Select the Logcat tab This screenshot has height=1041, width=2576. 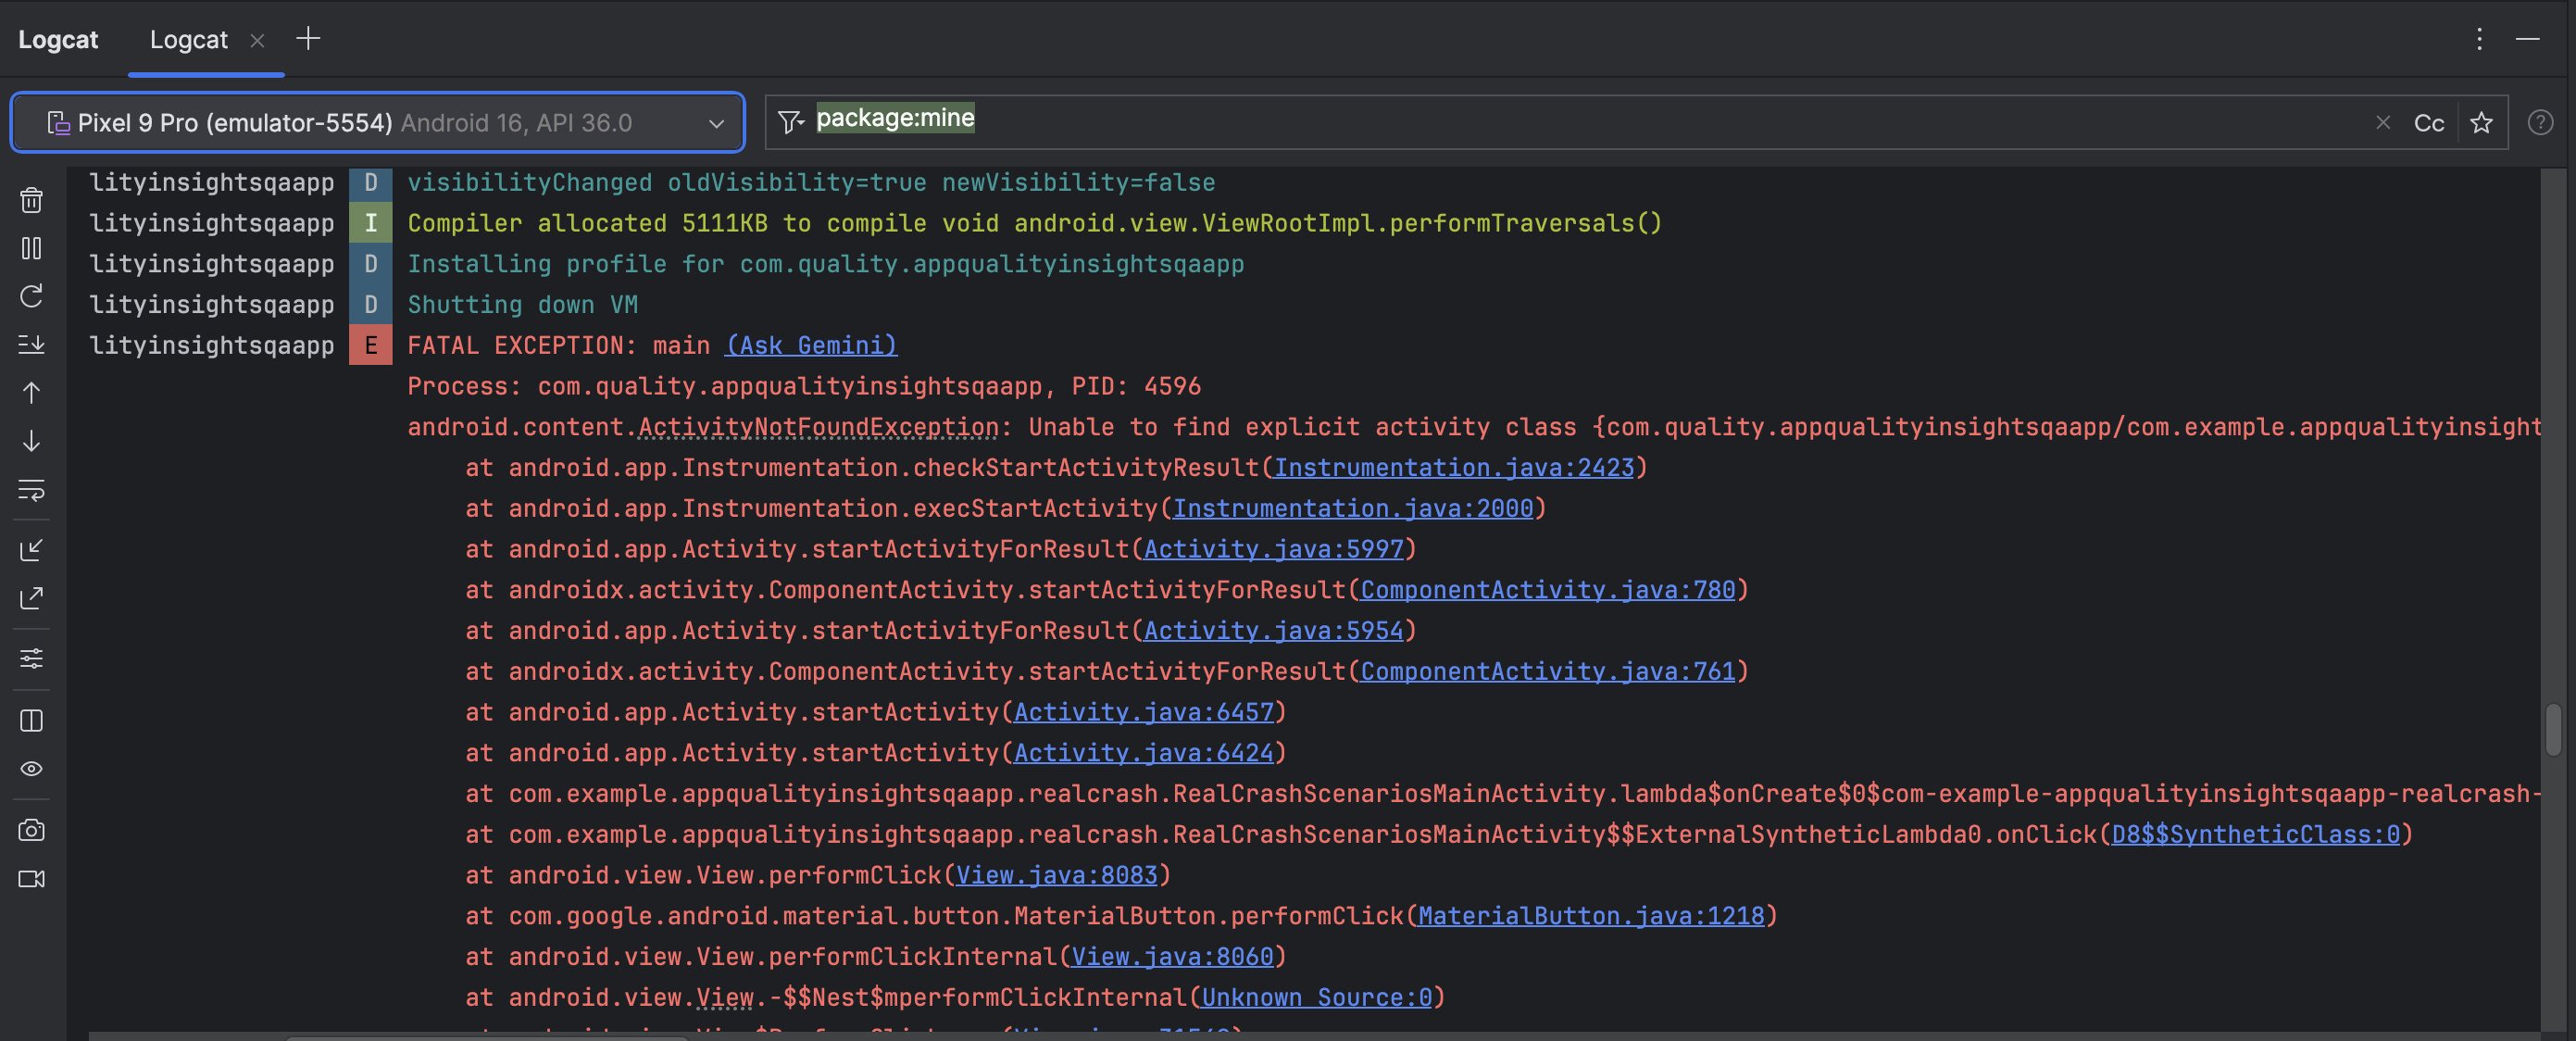tap(189, 39)
